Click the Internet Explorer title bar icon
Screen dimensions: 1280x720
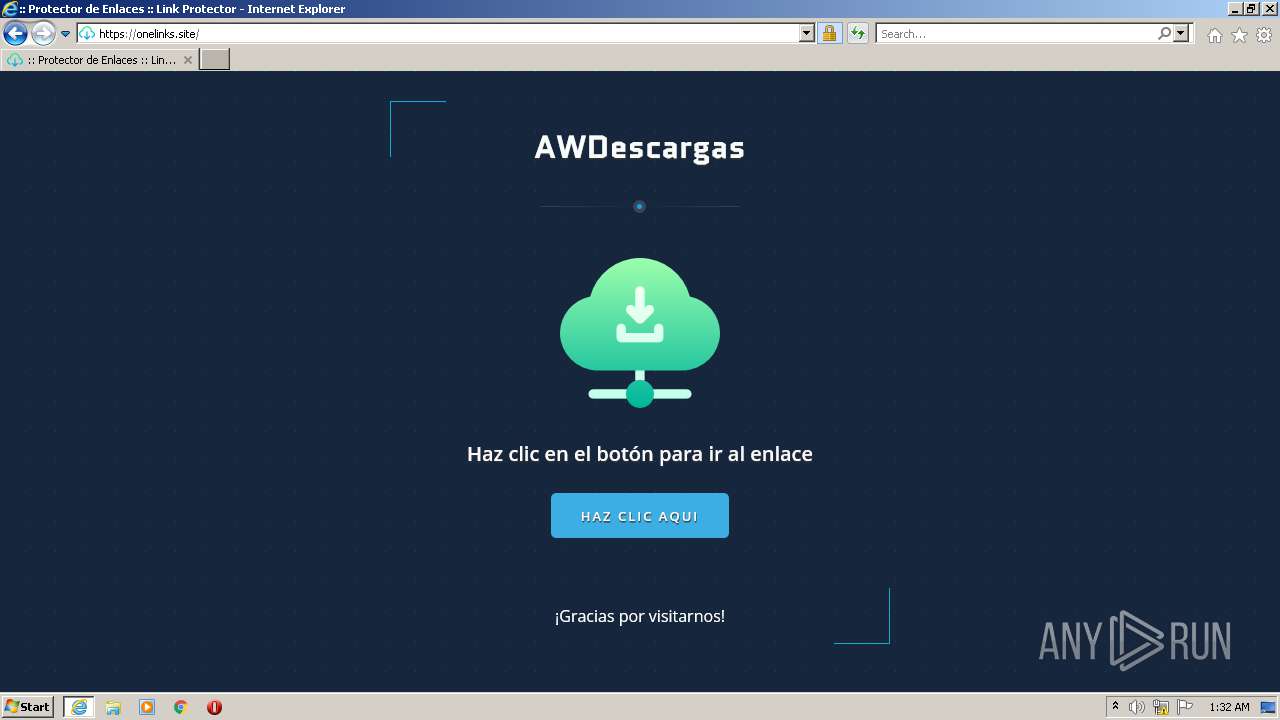point(10,9)
